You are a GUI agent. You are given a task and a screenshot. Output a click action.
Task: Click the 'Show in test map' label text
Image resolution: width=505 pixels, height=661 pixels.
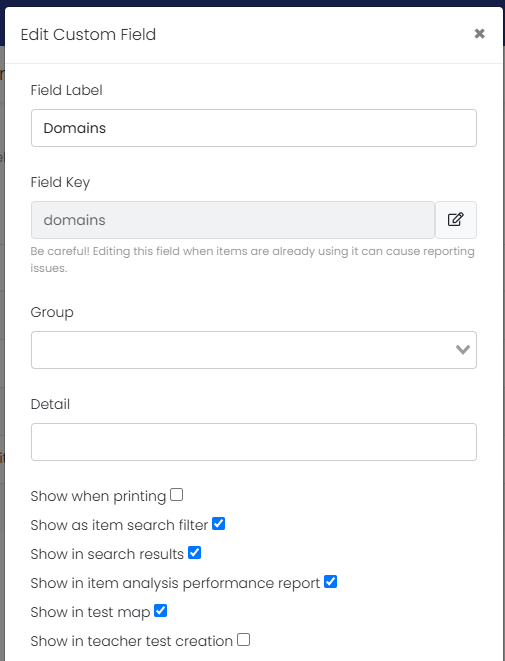(x=90, y=612)
